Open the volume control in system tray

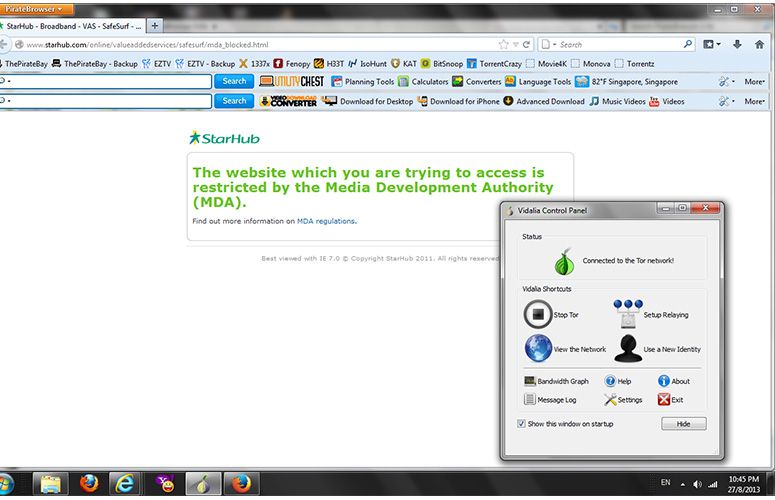coord(697,484)
